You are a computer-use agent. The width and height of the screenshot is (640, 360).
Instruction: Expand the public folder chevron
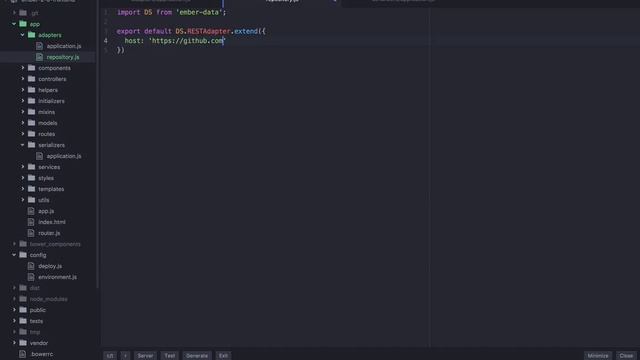(15, 310)
